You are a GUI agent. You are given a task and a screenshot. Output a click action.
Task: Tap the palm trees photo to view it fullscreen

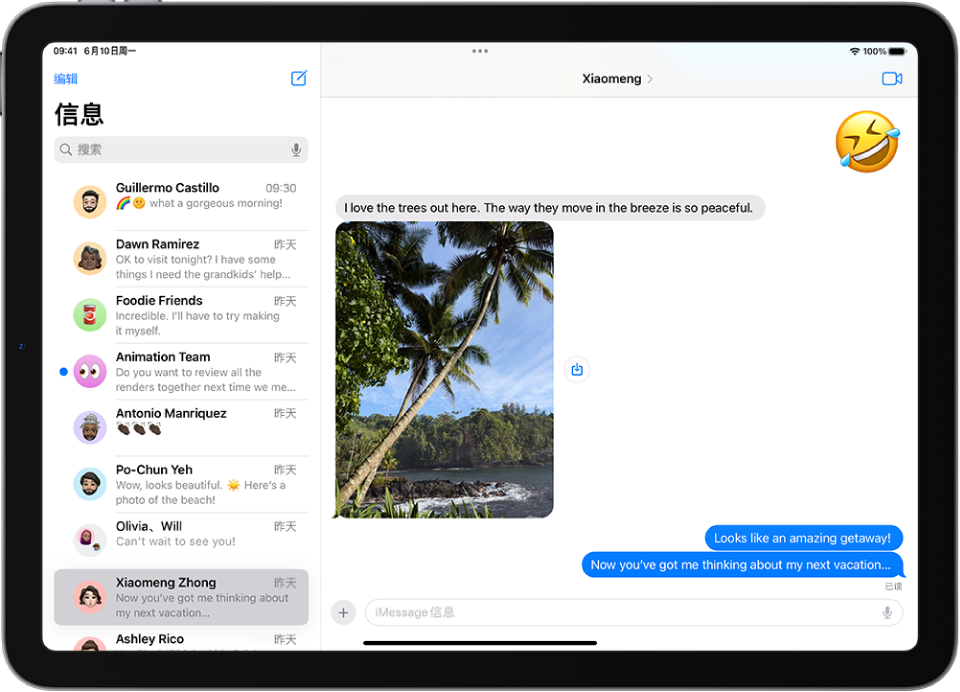click(x=443, y=370)
